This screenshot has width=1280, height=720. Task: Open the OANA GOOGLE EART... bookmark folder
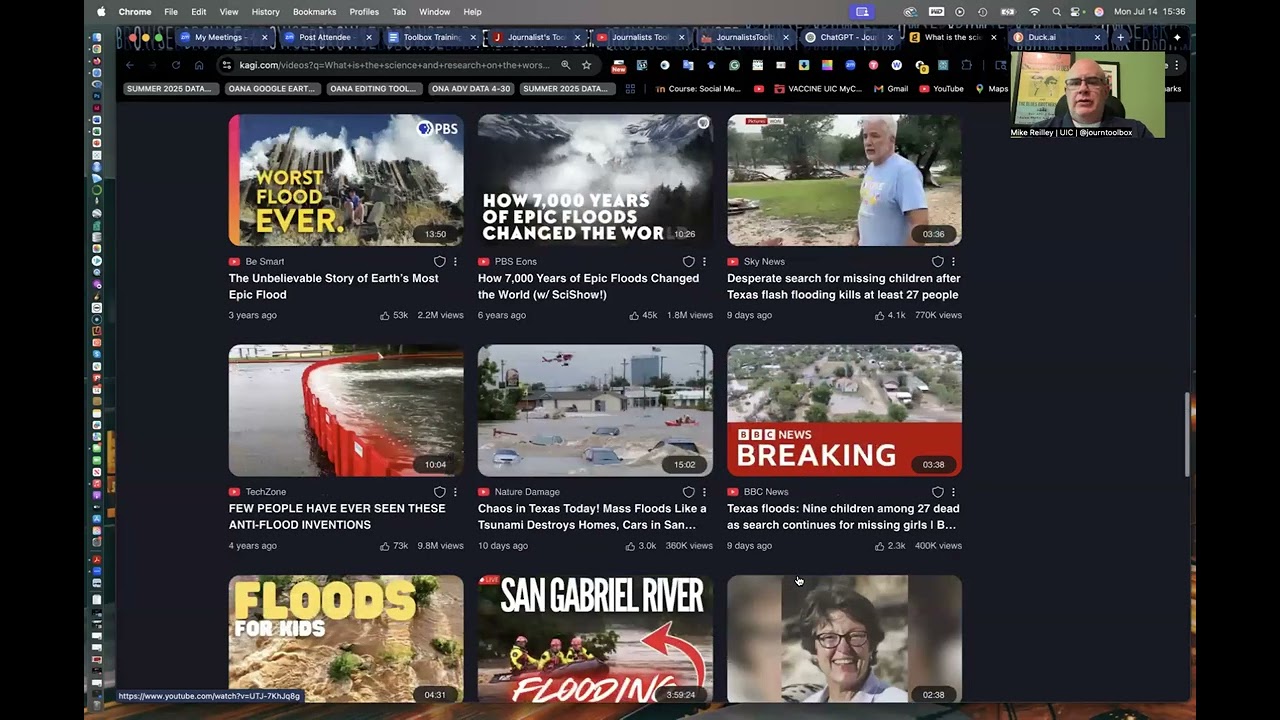(x=271, y=89)
